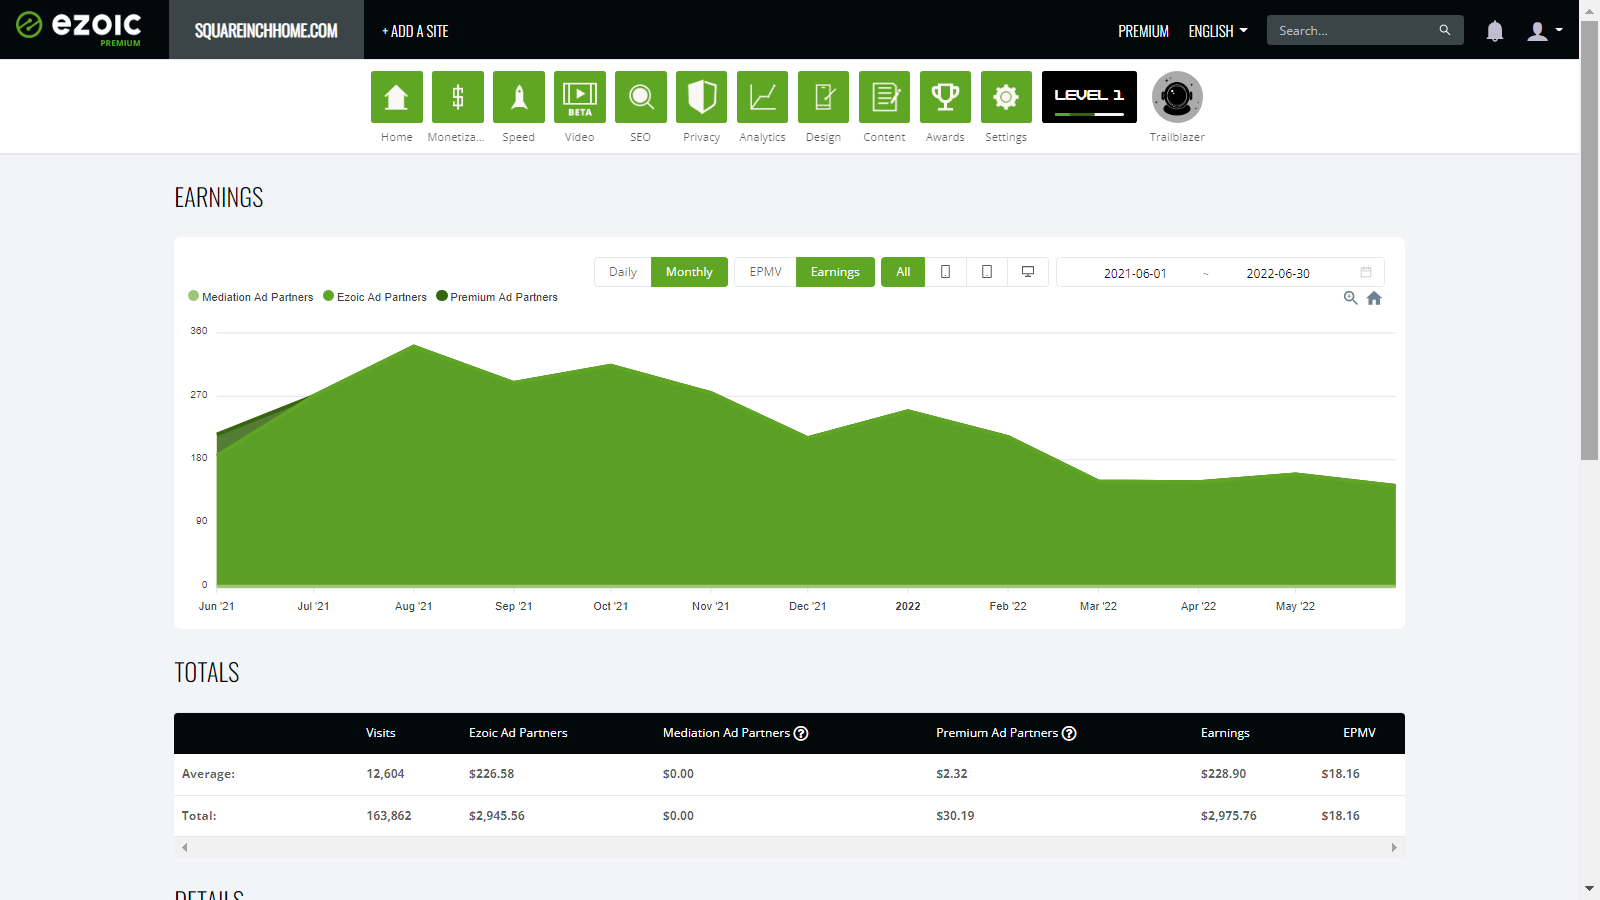Viewport: 1600px width, 900px height.
Task: Edit the start date 2021-06-01
Action: [1135, 273]
